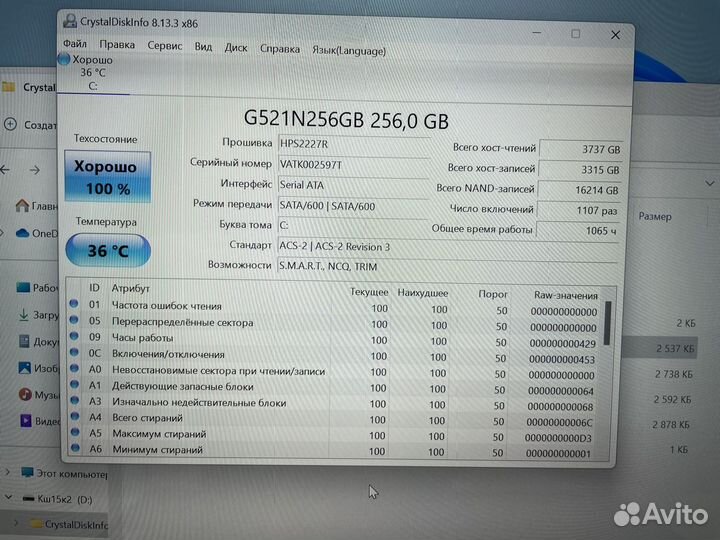This screenshot has width=720, height=540.
Task: Open Изображения item in Explorer sidebar
Action: (39, 368)
